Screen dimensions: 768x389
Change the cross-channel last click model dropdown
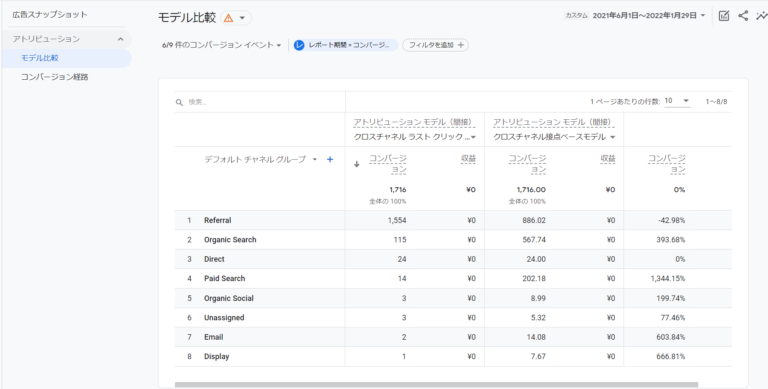415,137
